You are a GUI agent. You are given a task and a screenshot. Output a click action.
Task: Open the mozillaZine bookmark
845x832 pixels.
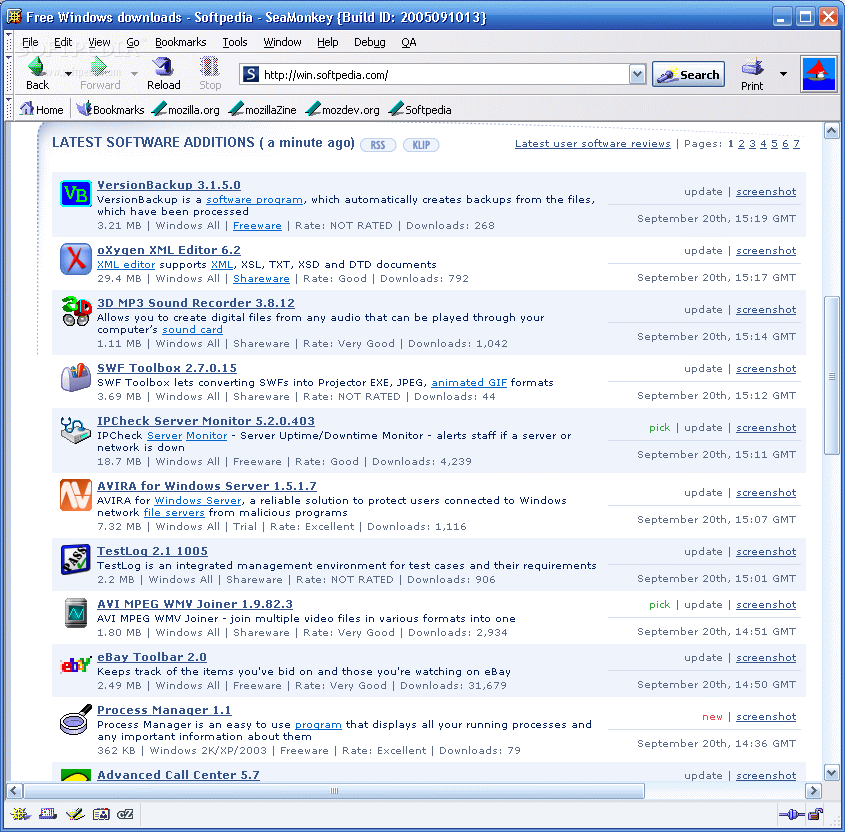(x=262, y=109)
